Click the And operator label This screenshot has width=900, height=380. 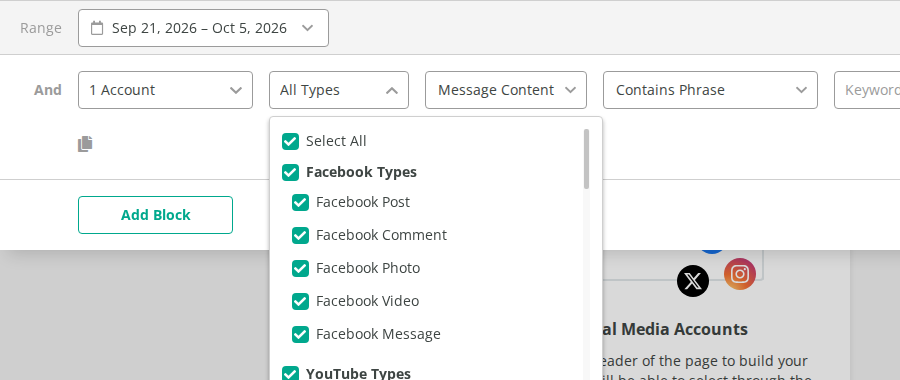[48, 90]
